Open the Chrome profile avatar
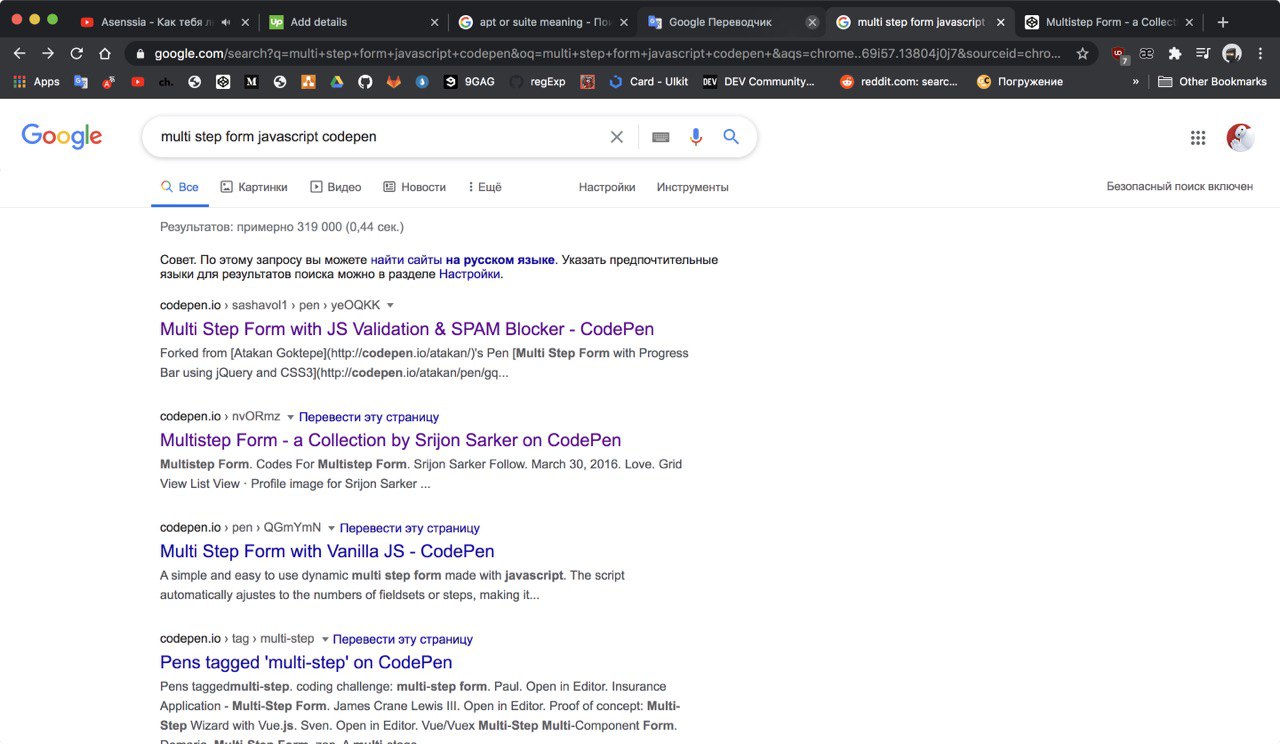The height and width of the screenshot is (744, 1280). tap(1232, 53)
